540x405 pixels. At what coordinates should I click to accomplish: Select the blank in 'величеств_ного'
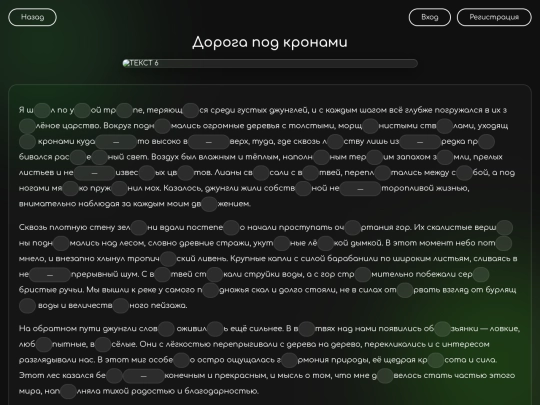pos(121,306)
